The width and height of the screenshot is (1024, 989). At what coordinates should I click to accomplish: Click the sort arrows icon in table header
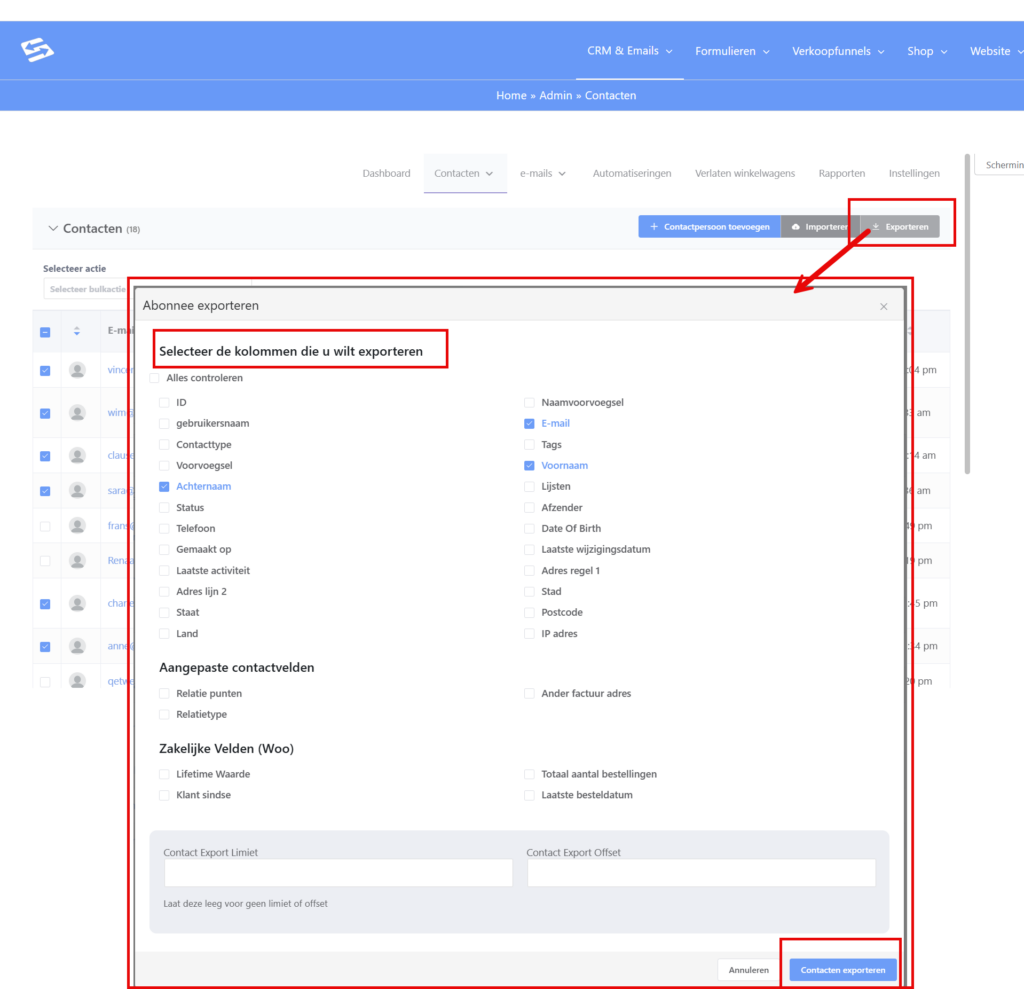point(77,331)
